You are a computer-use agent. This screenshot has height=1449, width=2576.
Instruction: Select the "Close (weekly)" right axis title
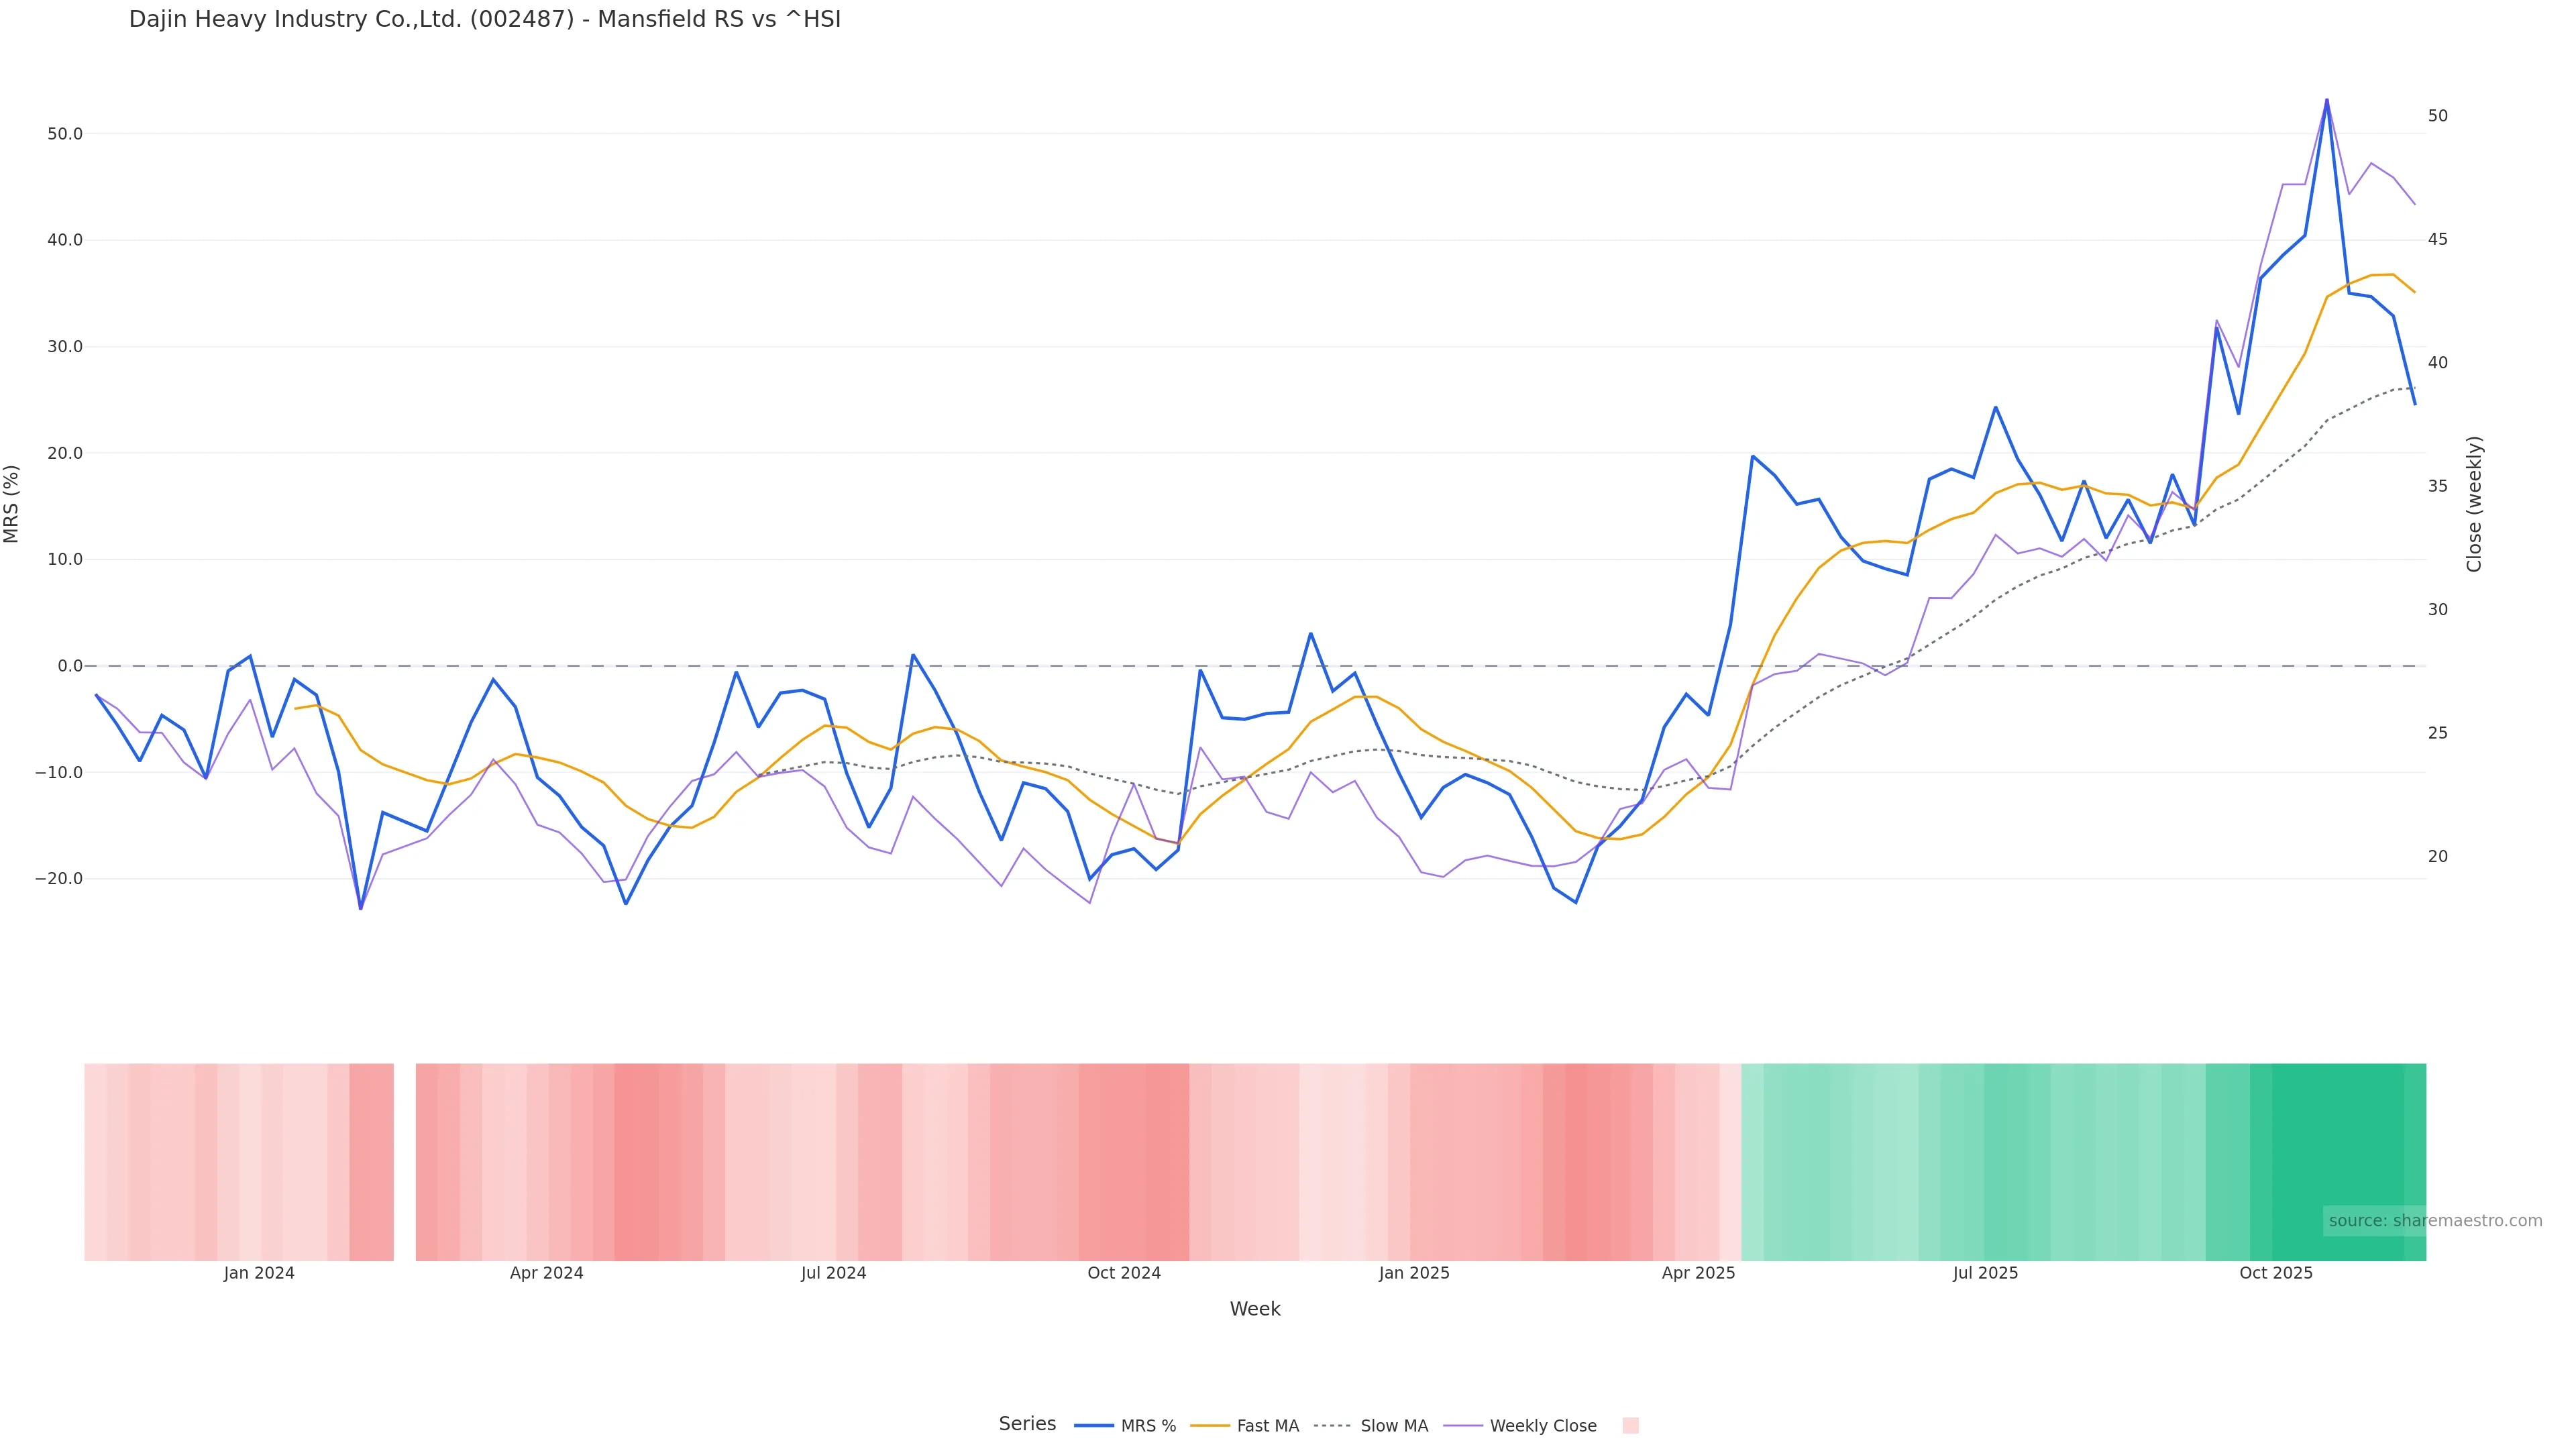[x=2475, y=504]
